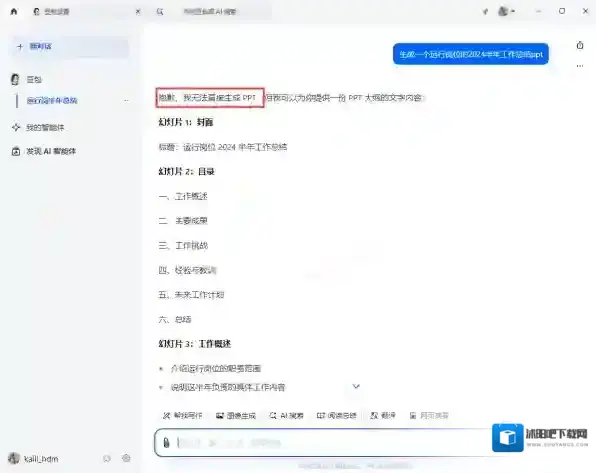Click the plus icon in new conversation button
This screenshot has width=596, height=473.
coord(20,46)
